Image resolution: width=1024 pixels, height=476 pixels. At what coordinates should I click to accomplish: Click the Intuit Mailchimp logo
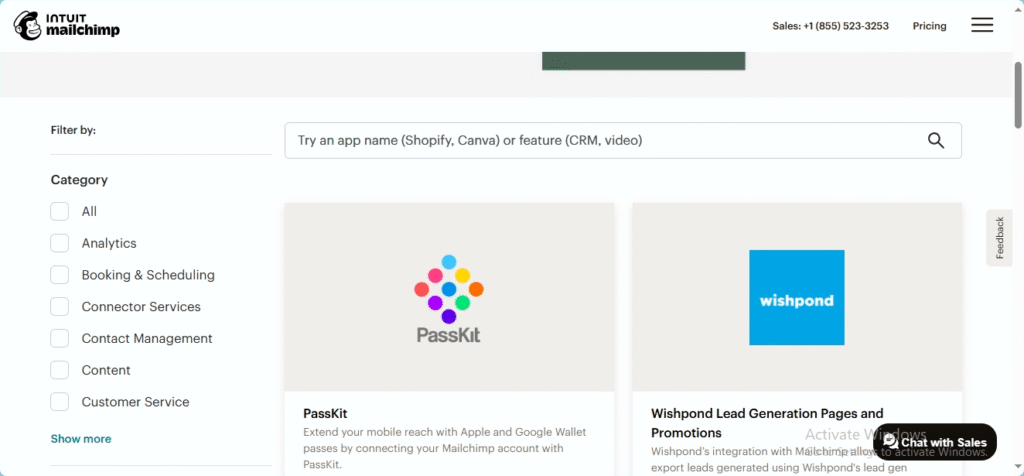coord(67,25)
